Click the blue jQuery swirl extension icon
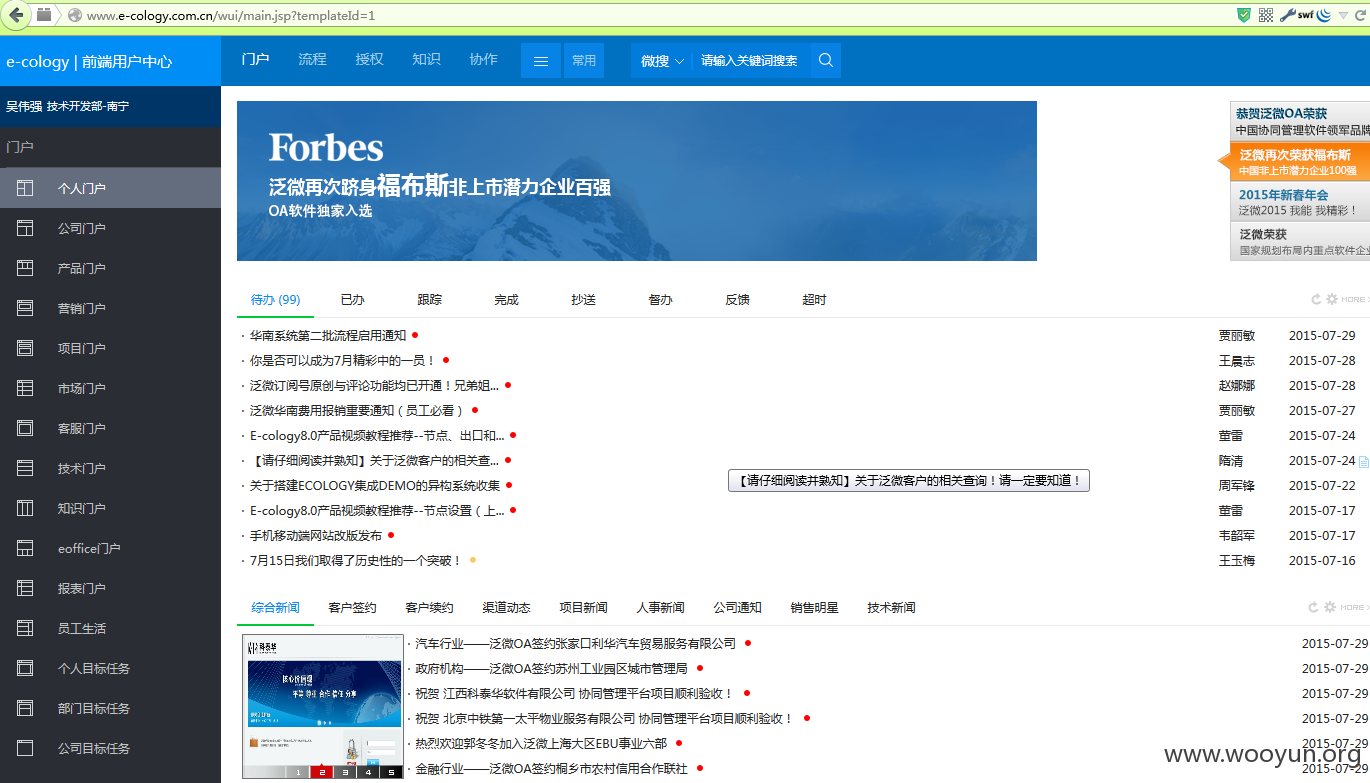The image size is (1370, 783). click(x=1324, y=15)
